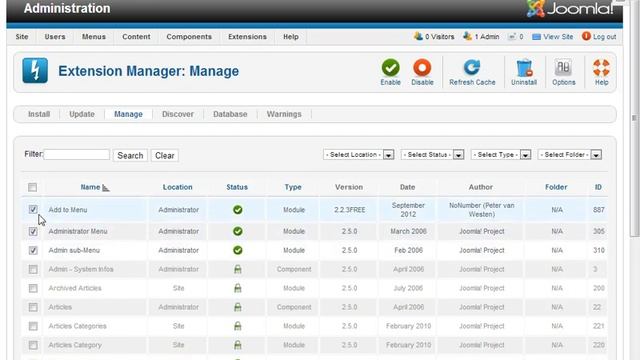Switch to the Install tab
Screen dimensions: 640x360
tap(39, 114)
